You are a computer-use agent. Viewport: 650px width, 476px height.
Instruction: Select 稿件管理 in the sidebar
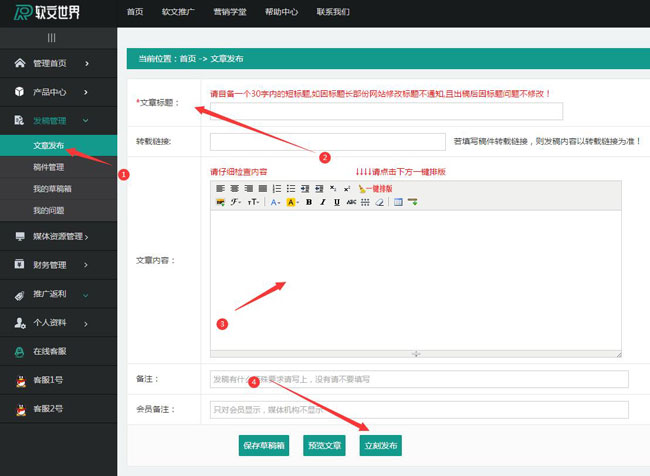pyautogui.click(x=48, y=167)
